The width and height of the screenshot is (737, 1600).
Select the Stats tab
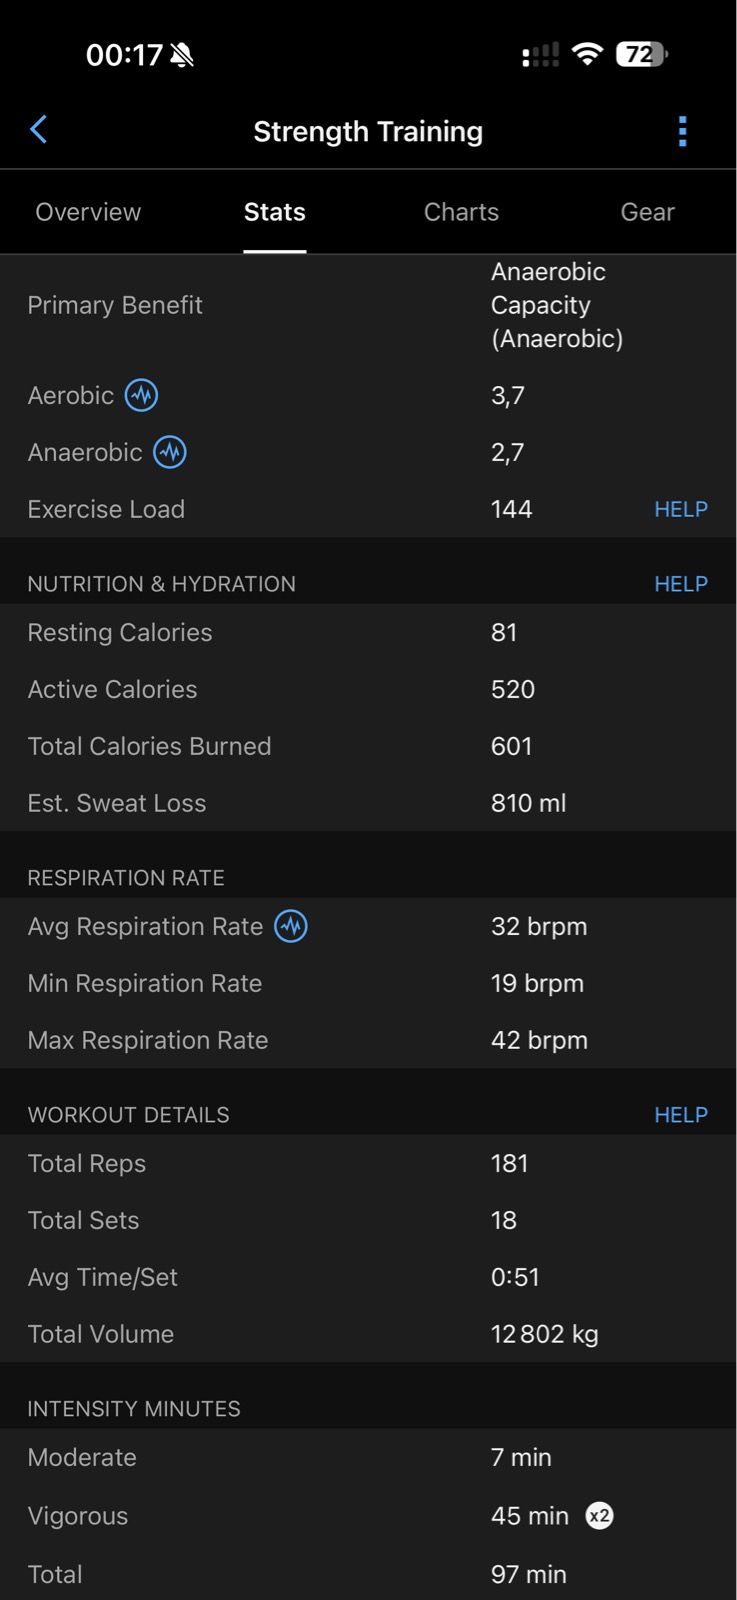(x=275, y=212)
